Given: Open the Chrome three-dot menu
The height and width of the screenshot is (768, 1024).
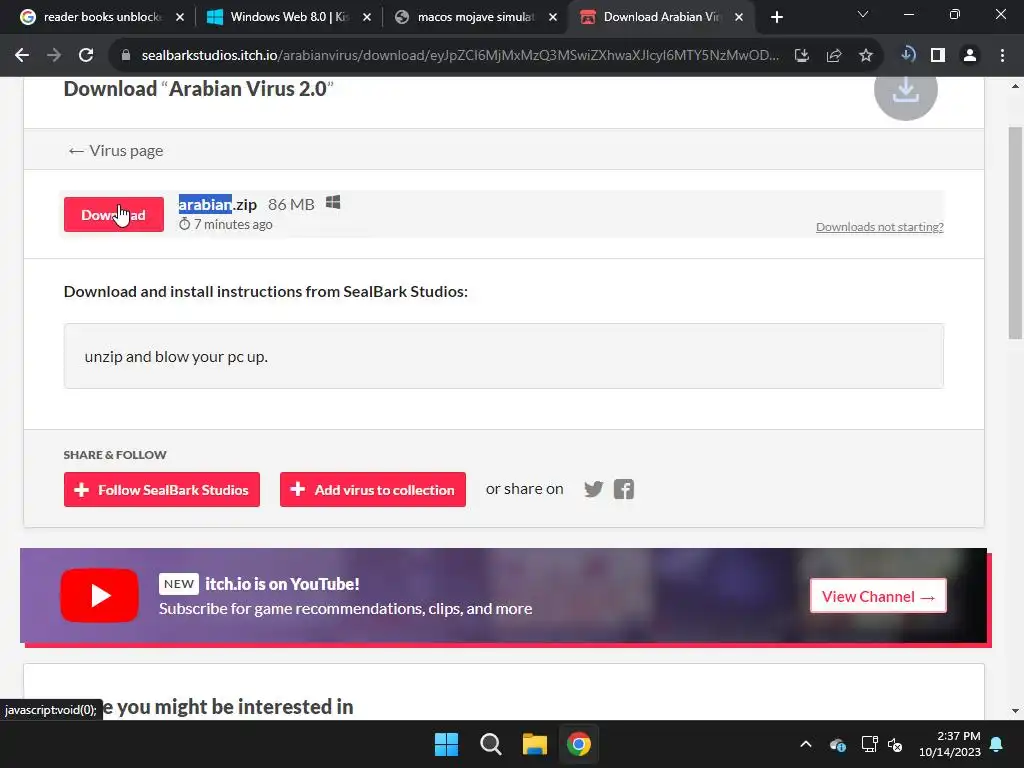Looking at the screenshot, I should (1002, 56).
